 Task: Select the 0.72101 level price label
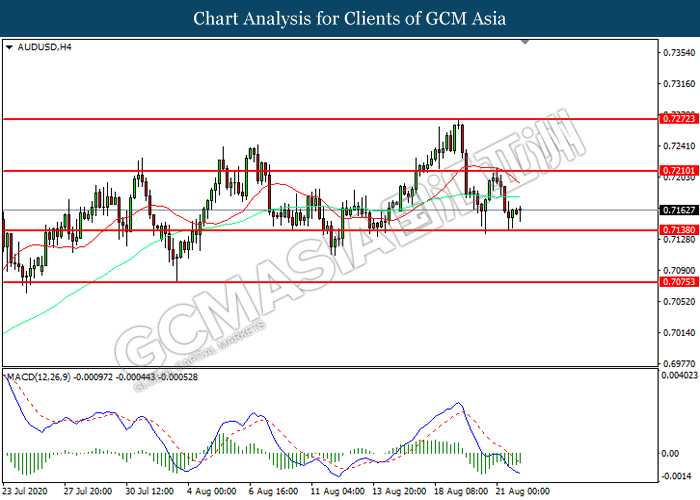[x=679, y=171]
